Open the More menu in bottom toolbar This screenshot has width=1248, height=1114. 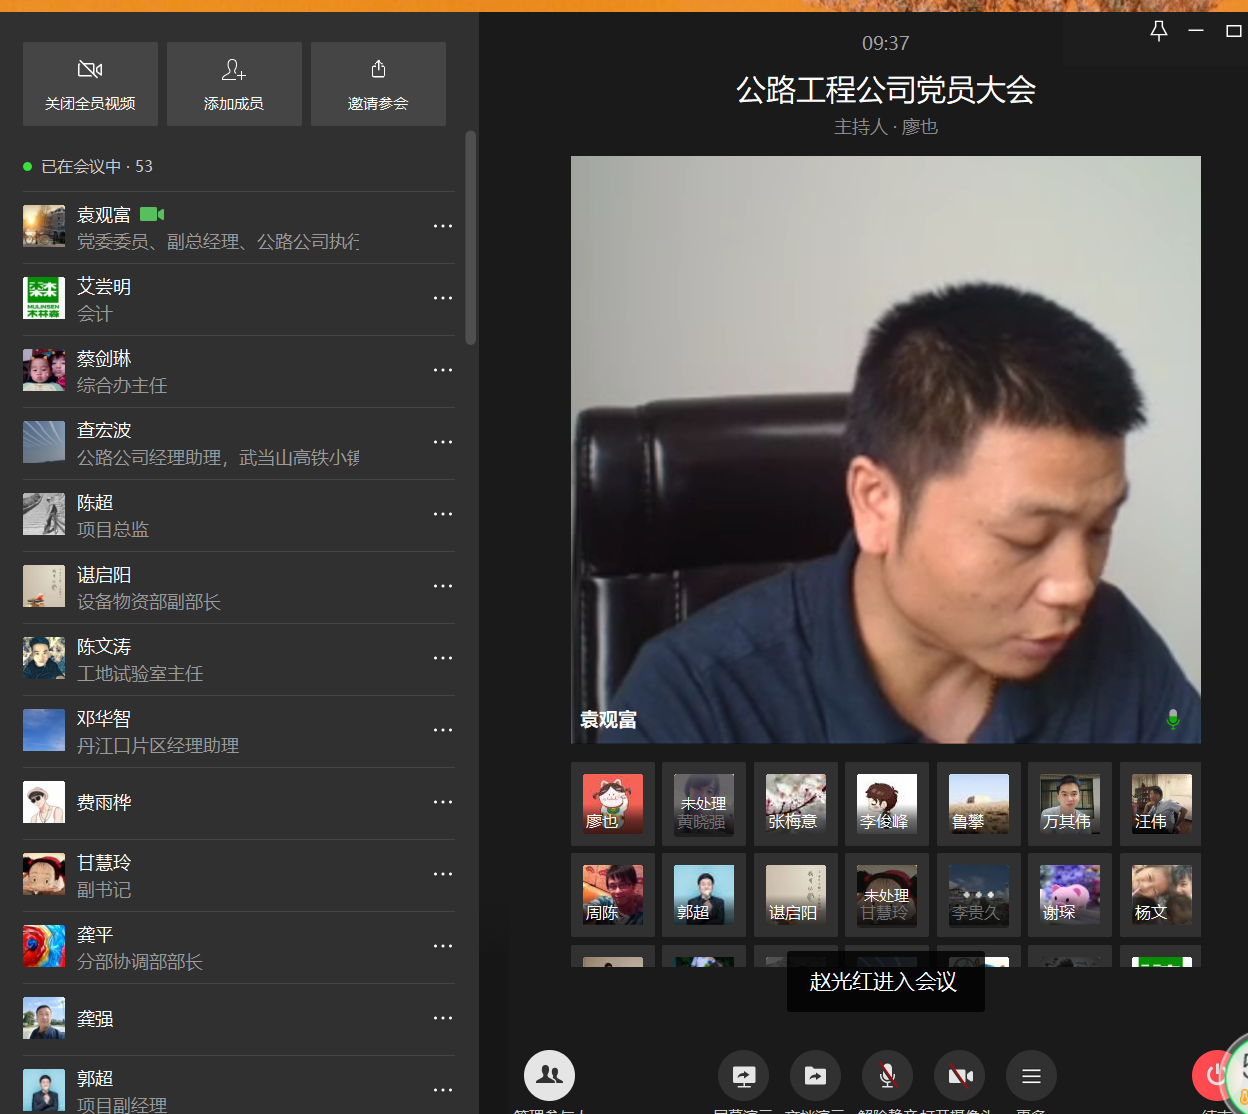coord(1031,1076)
